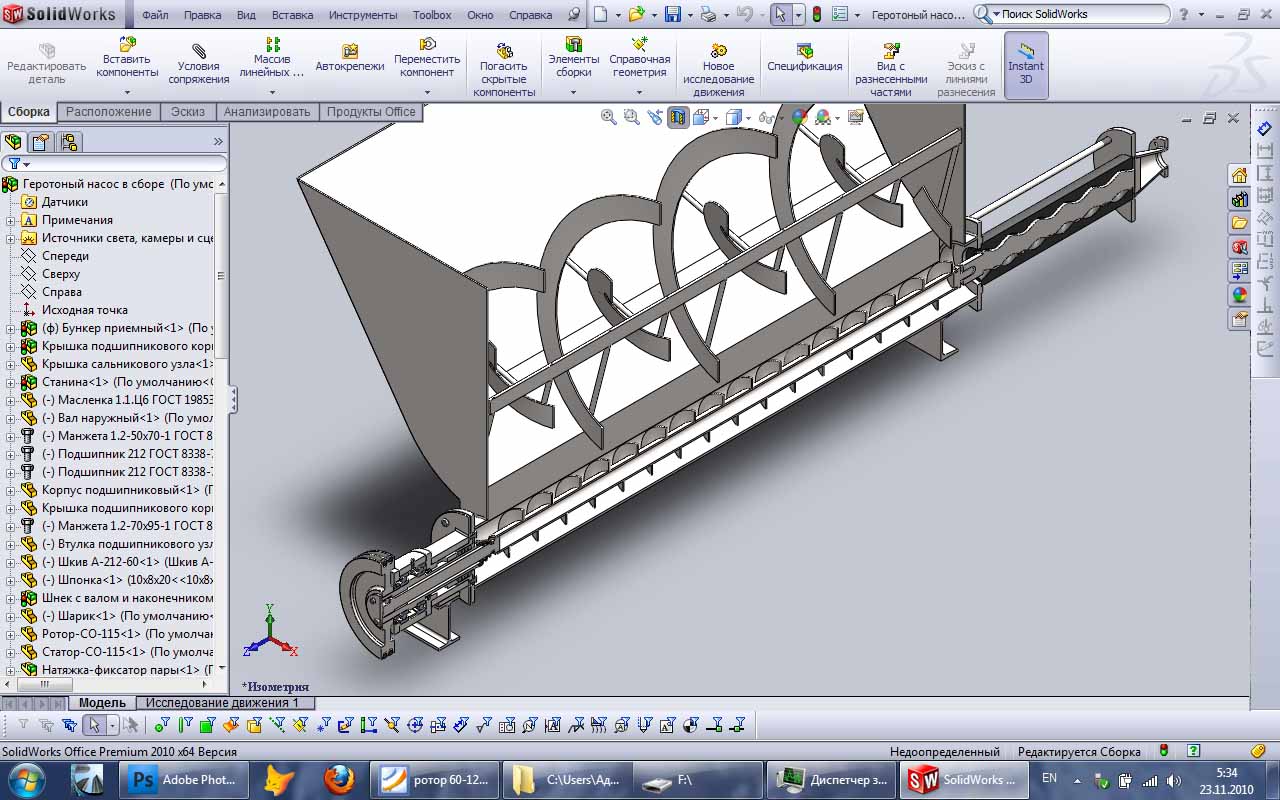Select the Датчики tree item
This screenshot has width=1280, height=800.
tap(65, 202)
